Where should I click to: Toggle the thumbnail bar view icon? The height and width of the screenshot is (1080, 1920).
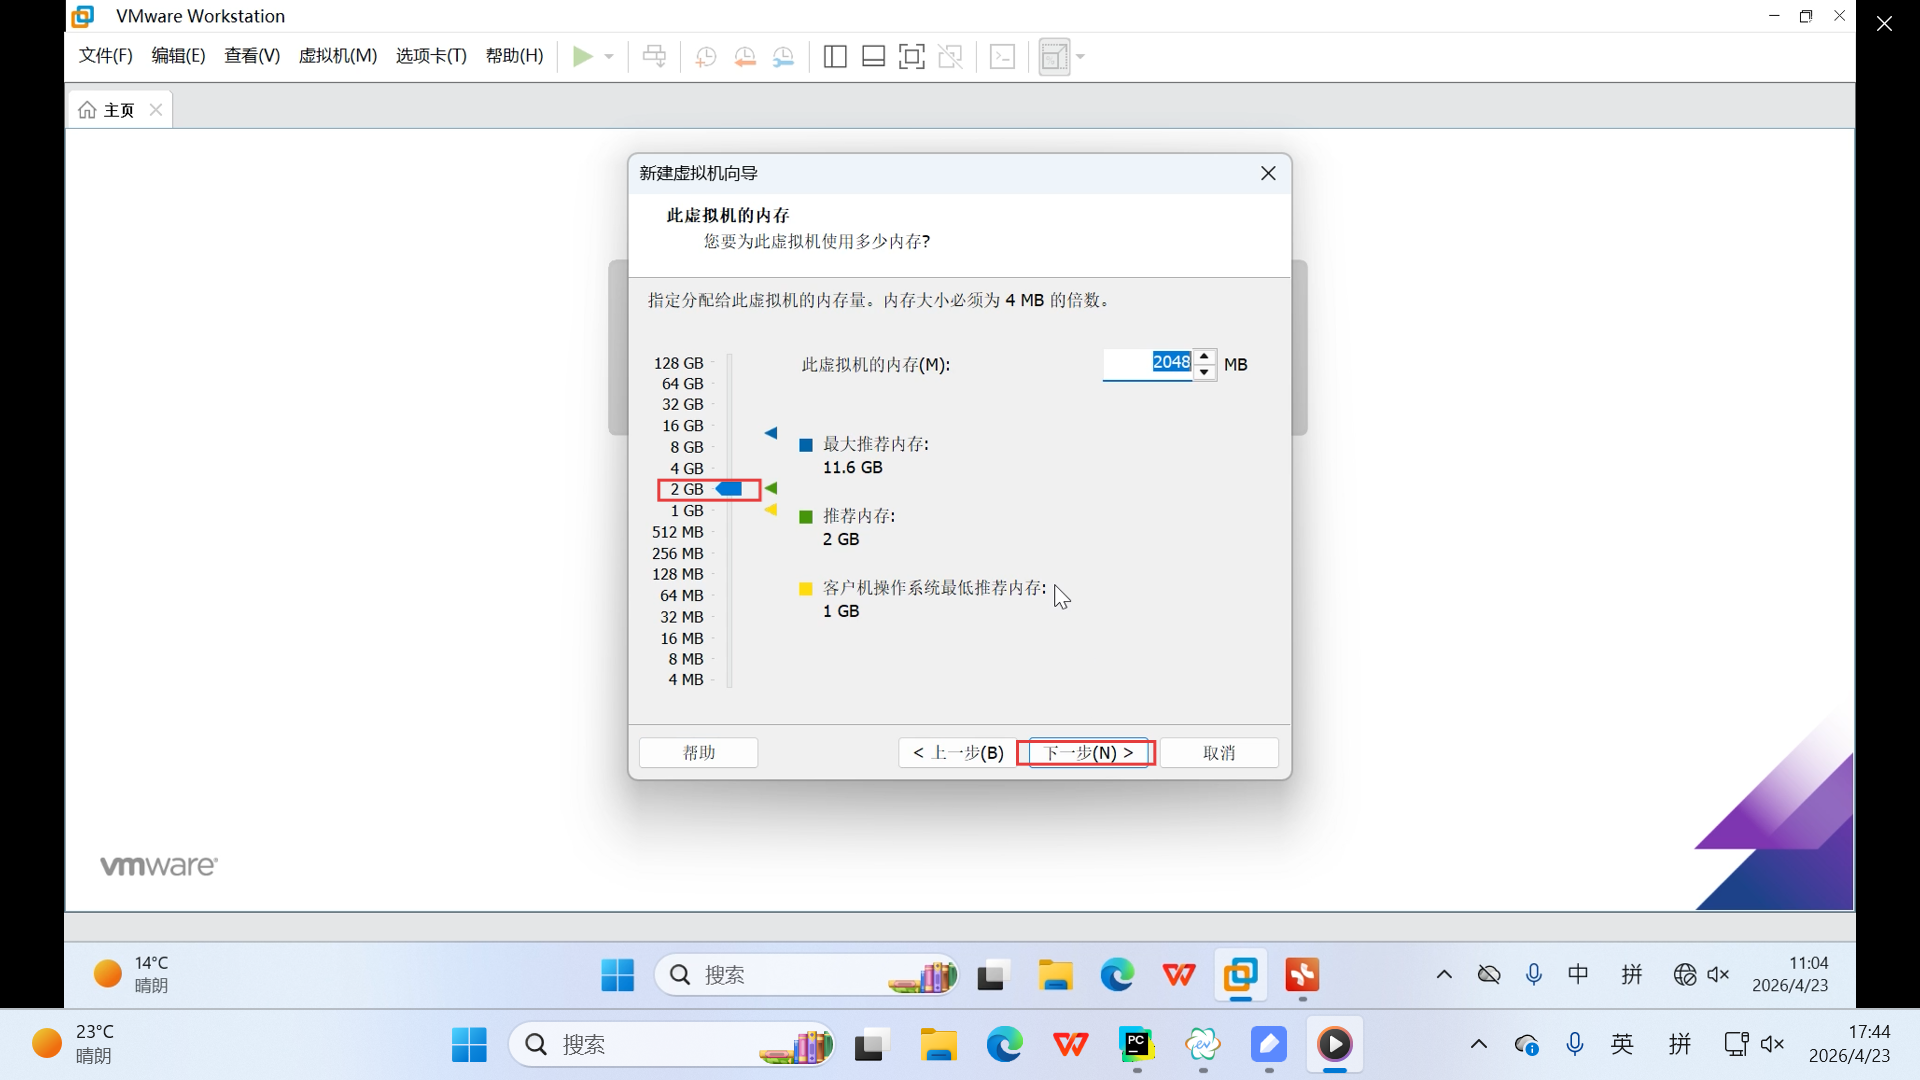873,57
